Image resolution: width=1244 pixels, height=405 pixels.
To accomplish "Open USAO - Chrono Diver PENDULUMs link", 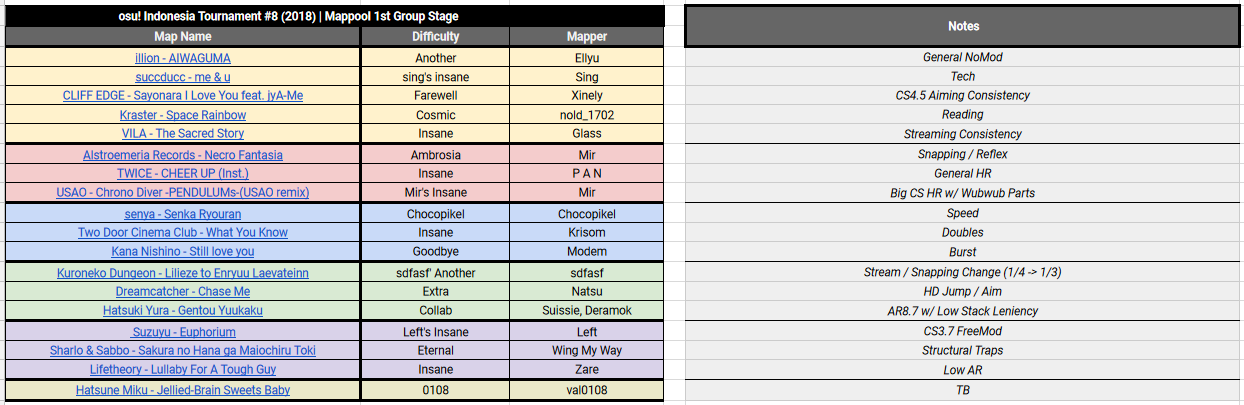I will pos(183,193).
